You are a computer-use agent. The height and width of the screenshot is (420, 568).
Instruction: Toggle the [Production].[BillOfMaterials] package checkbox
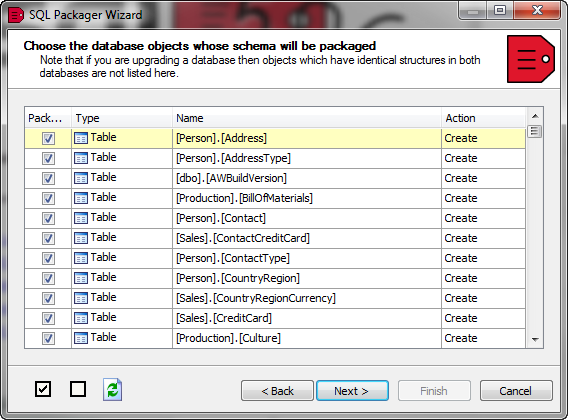[x=49, y=198]
